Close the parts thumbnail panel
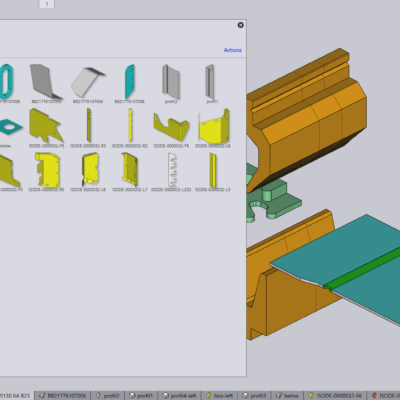This screenshot has height=400, width=400. 240,25
